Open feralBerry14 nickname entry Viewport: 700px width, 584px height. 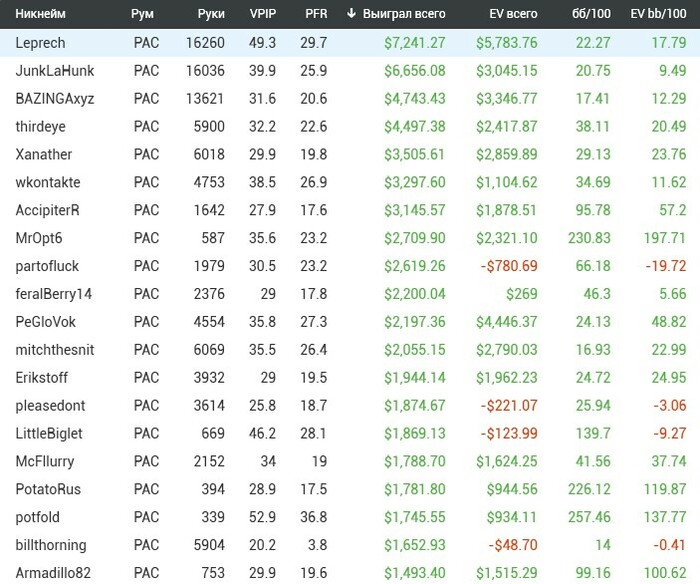click(x=54, y=294)
